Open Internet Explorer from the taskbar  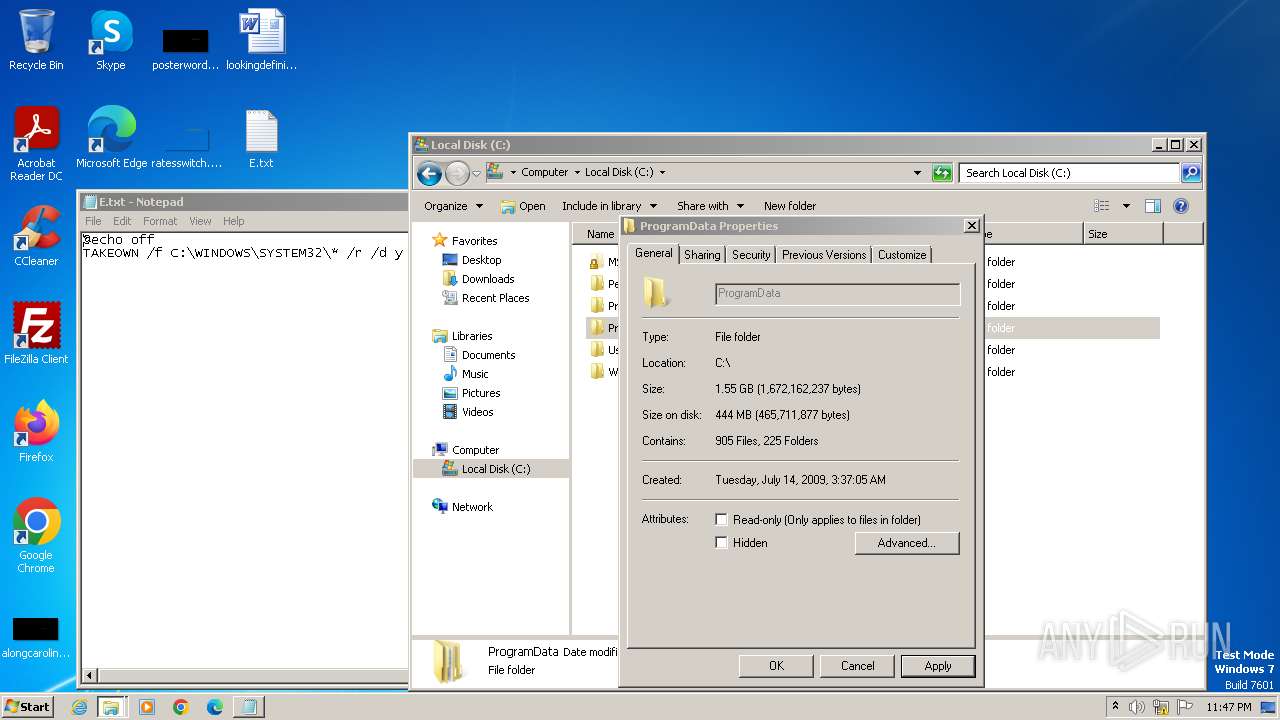[79, 707]
